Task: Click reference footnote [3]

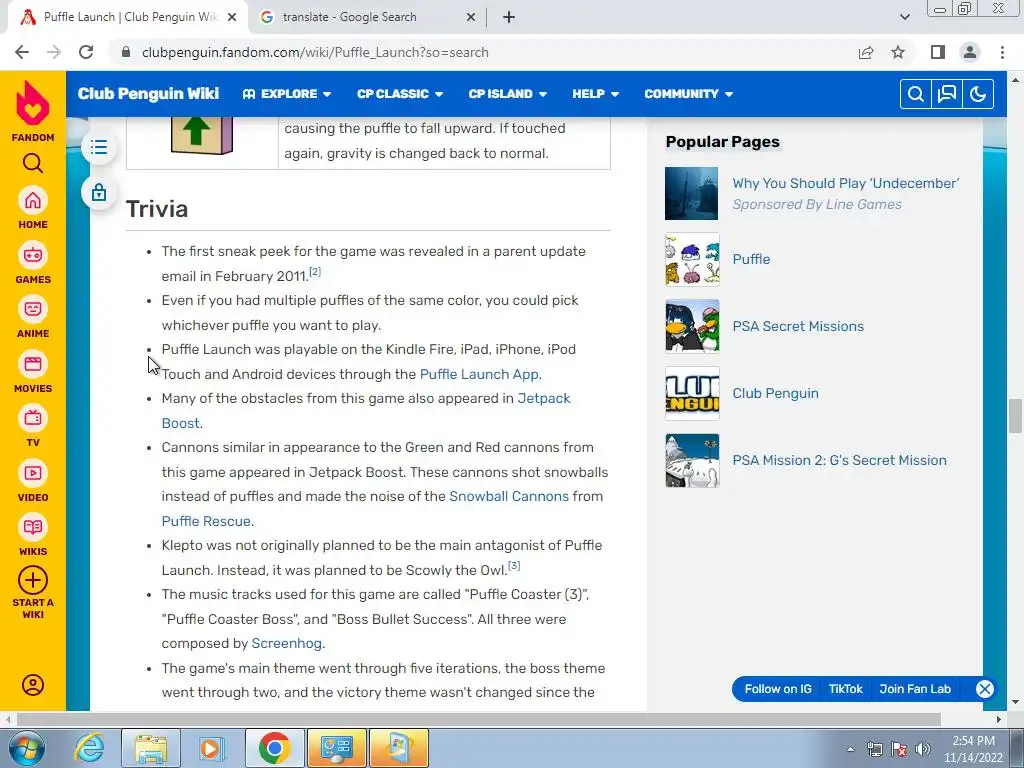Action: (x=514, y=566)
